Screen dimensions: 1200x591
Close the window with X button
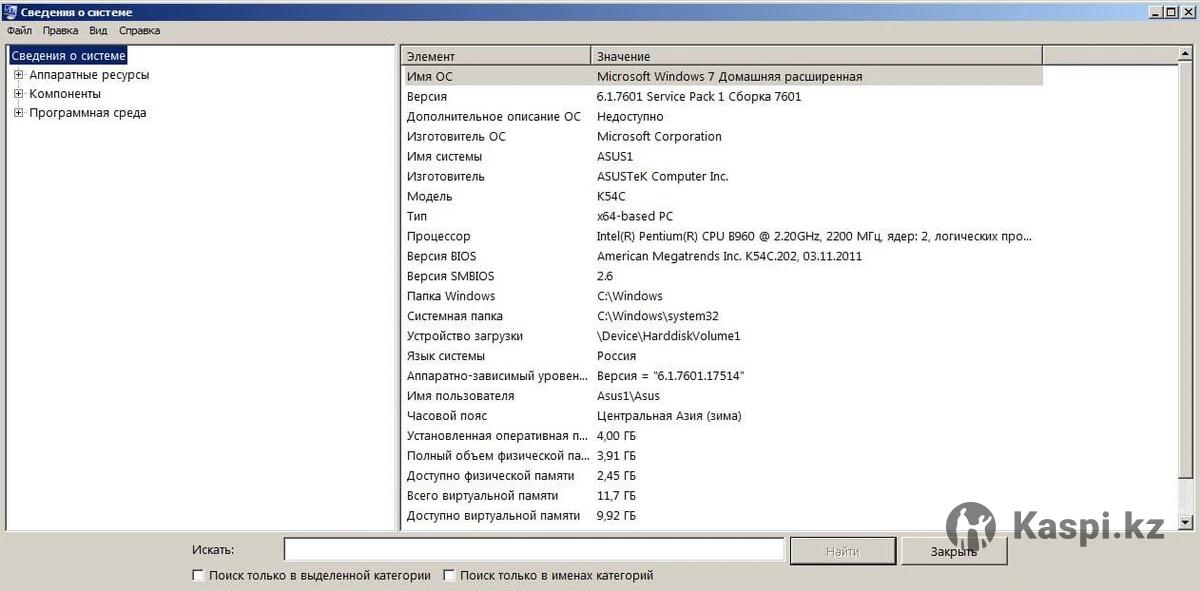click(x=1186, y=12)
